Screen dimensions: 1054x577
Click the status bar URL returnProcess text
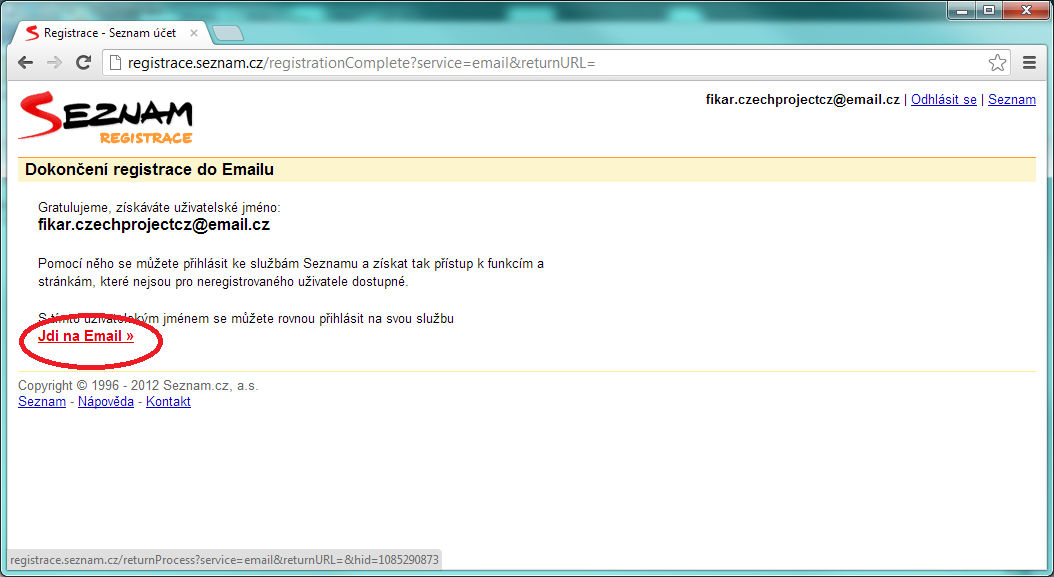pos(224,560)
